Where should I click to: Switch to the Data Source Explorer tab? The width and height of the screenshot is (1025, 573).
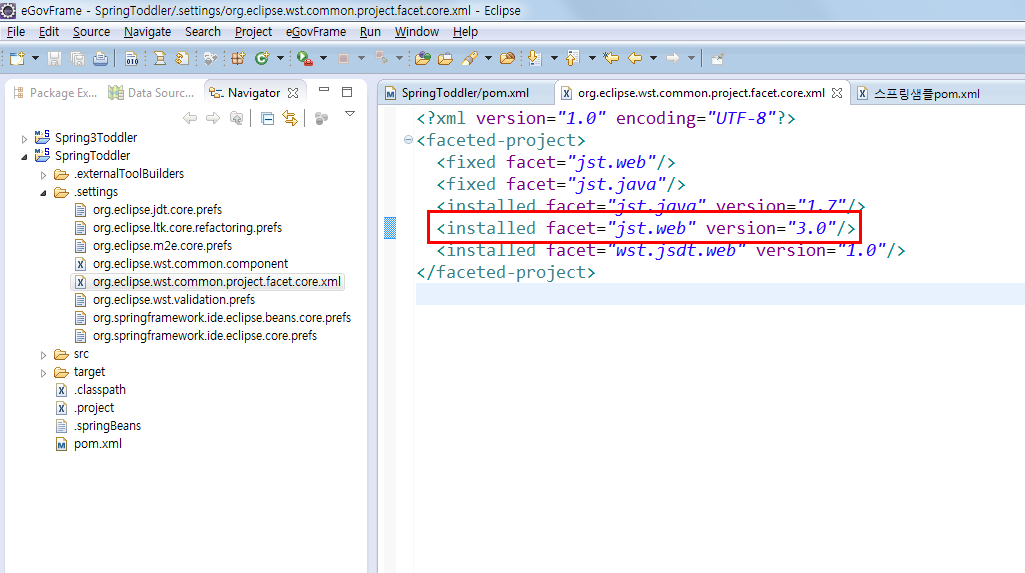[x=152, y=93]
